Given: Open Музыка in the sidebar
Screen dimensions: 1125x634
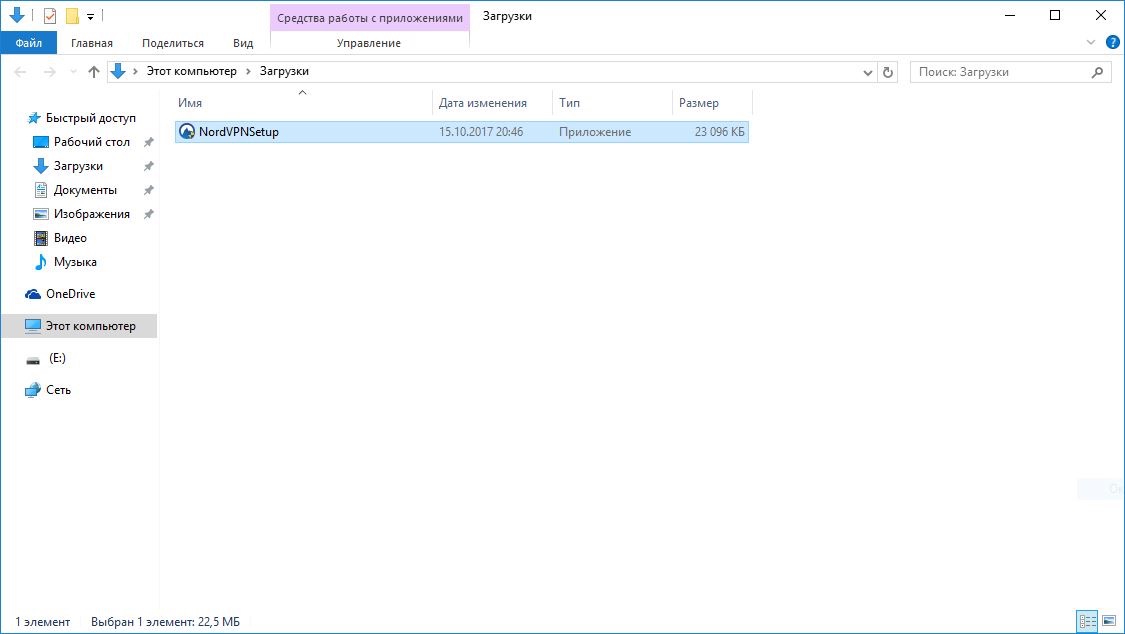Looking at the screenshot, I should 75,262.
